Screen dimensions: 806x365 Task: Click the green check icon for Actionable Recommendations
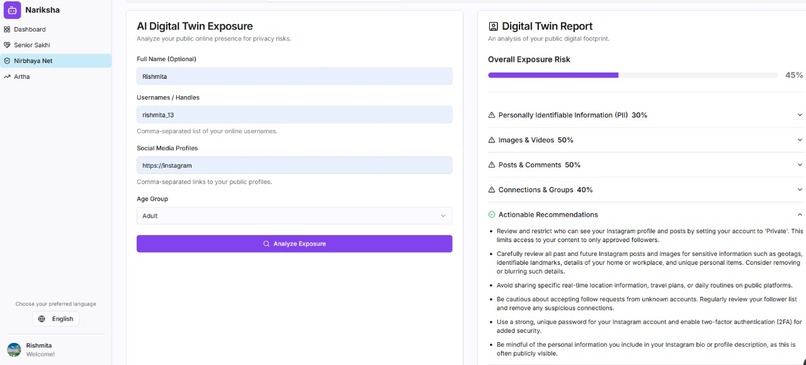tap(491, 214)
